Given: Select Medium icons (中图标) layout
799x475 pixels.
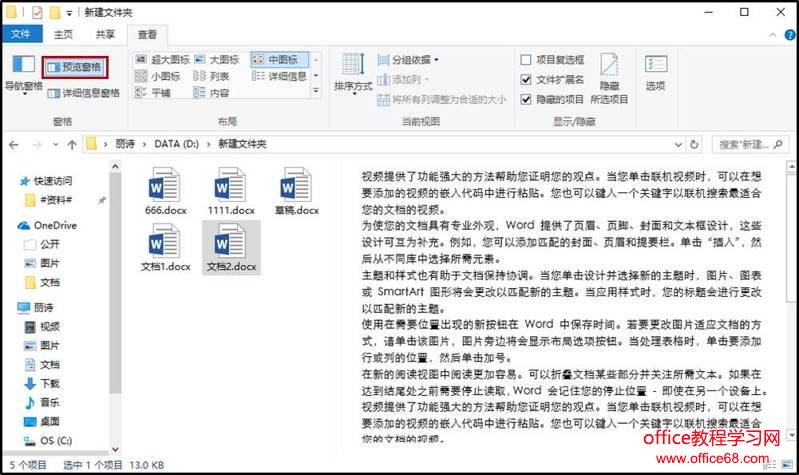Looking at the screenshot, I should click(x=279, y=60).
